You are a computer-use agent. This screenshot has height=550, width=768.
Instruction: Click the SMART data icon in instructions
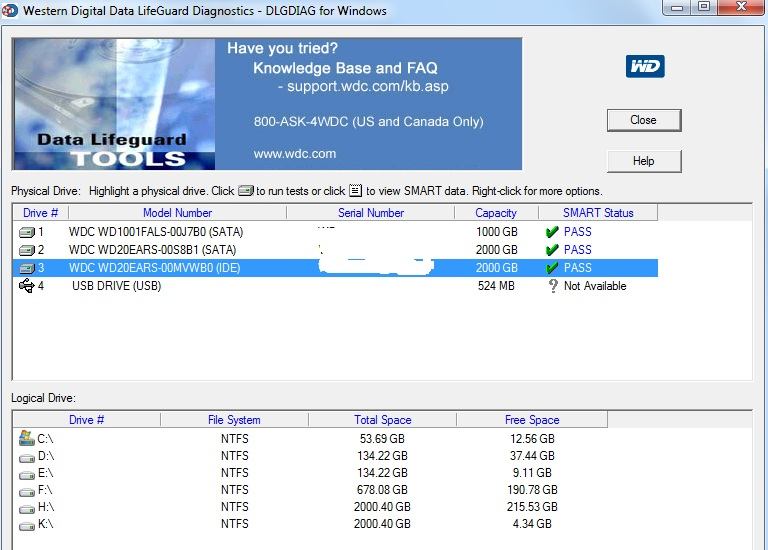pyautogui.click(x=356, y=191)
